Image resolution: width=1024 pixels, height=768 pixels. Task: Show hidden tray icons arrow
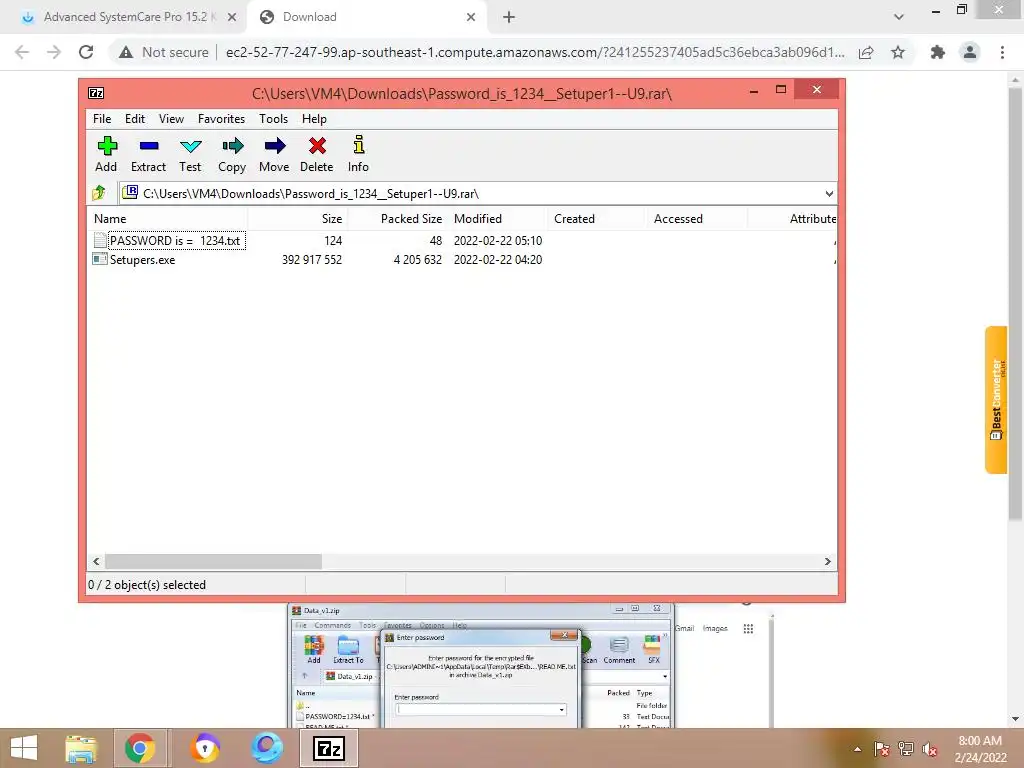[x=857, y=749]
